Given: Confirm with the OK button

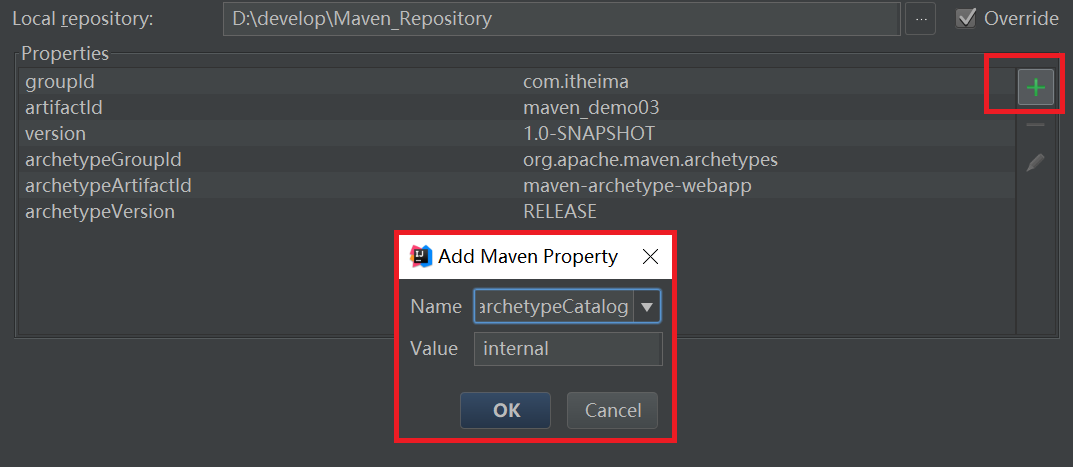Looking at the screenshot, I should pyautogui.click(x=505, y=410).
